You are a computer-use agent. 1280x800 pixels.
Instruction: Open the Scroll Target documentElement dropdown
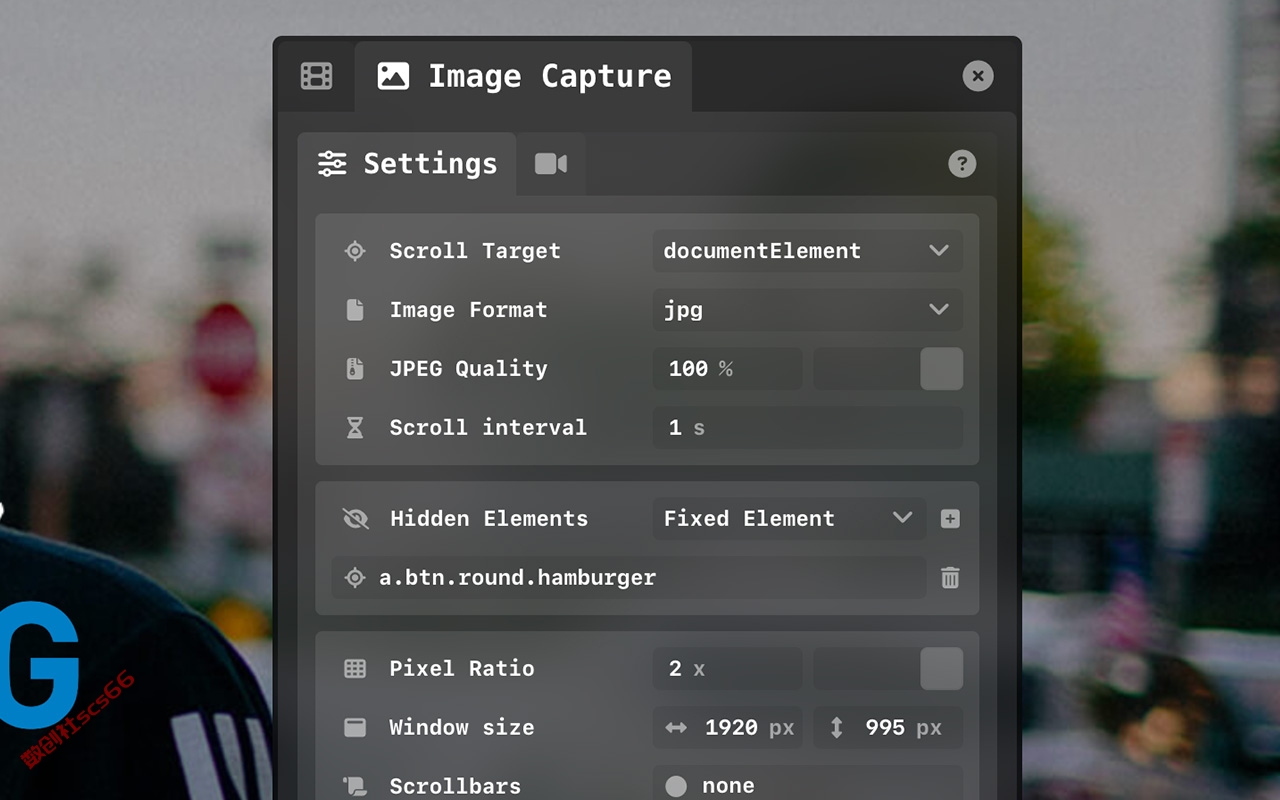tap(808, 251)
